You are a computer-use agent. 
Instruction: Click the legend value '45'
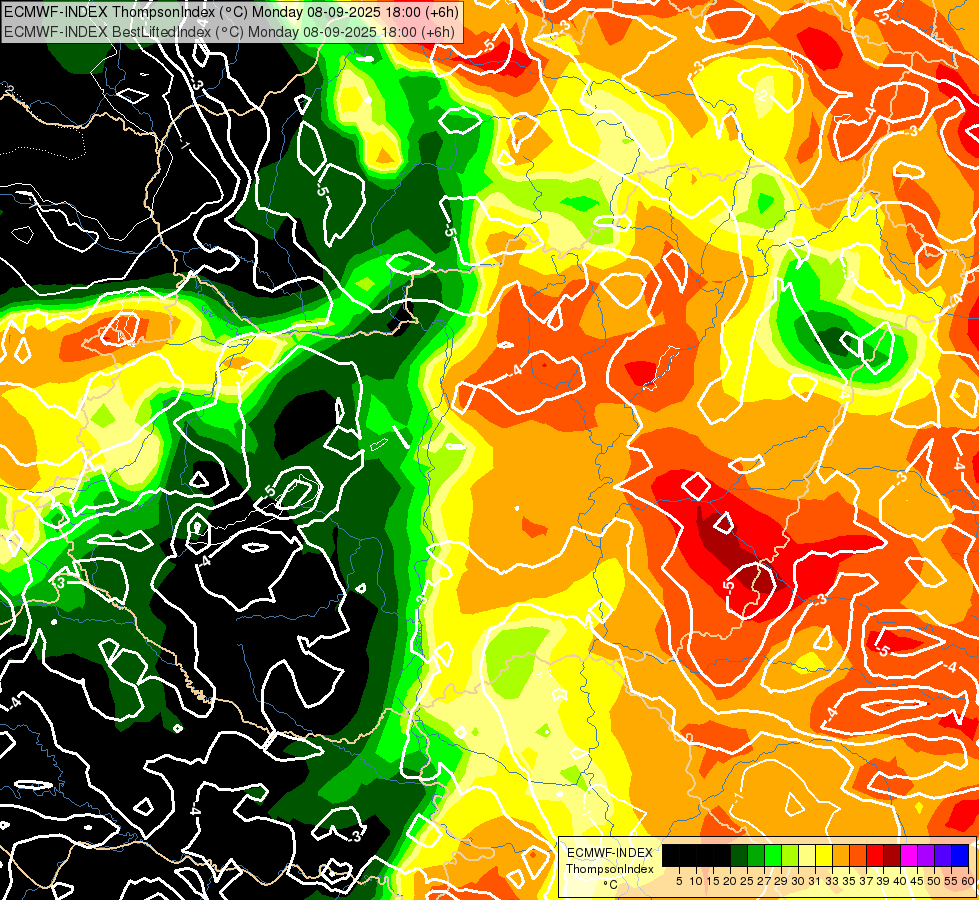(917, 881)
